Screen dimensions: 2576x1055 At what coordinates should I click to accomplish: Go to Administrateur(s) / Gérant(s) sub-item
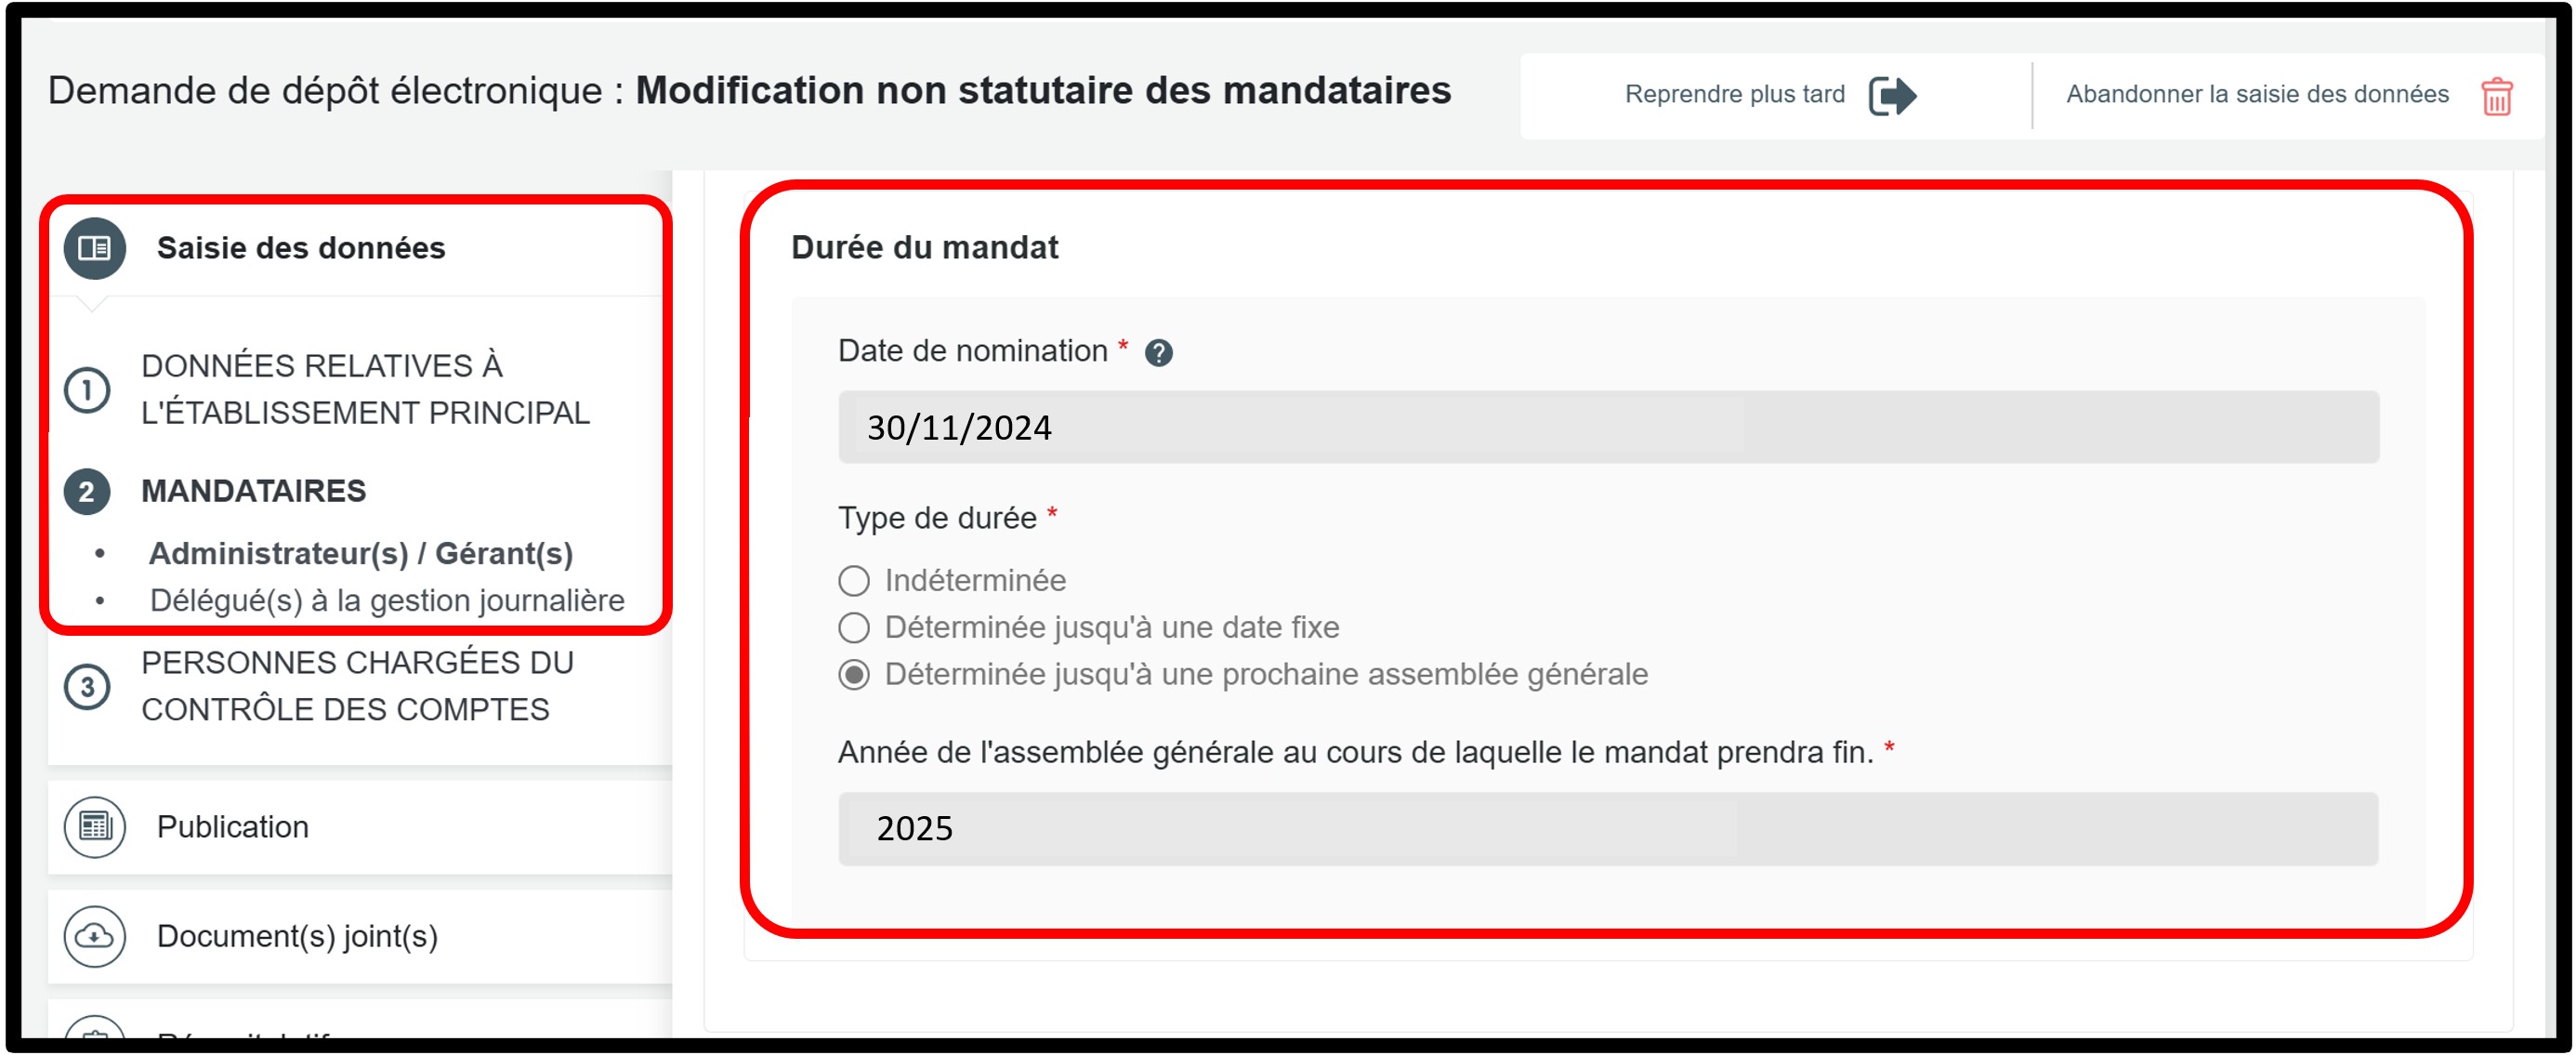click(x=360, y=554)
